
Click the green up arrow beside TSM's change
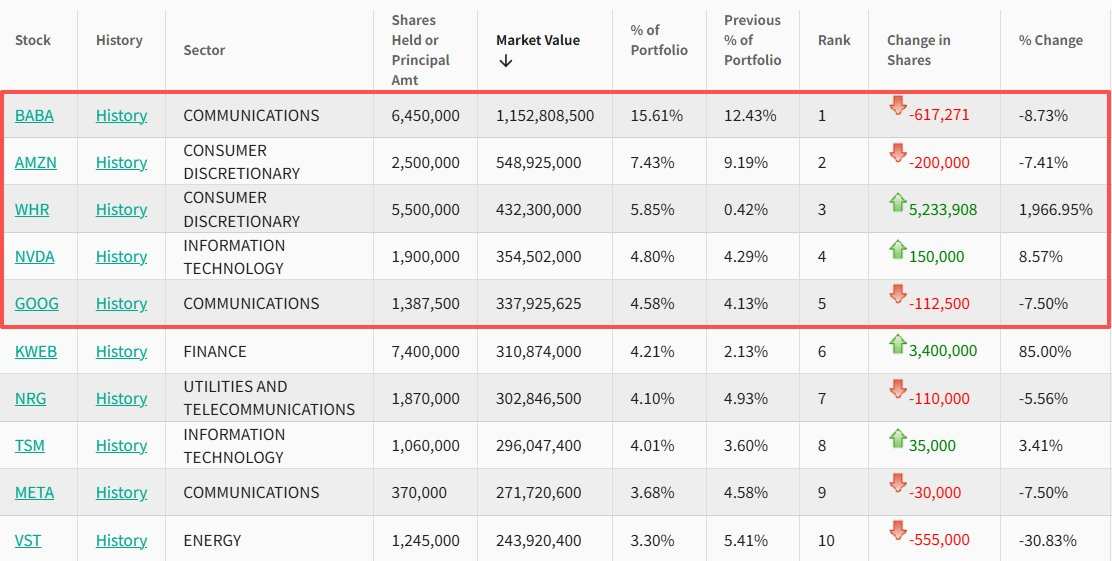click(897, 438)
